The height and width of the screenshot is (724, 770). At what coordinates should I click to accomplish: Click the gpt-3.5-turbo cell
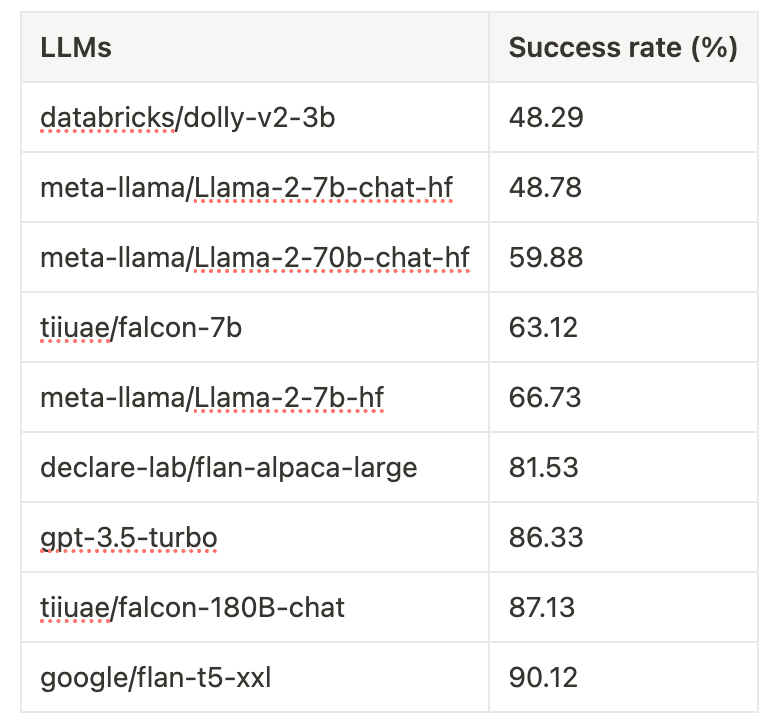click(128, 538)
